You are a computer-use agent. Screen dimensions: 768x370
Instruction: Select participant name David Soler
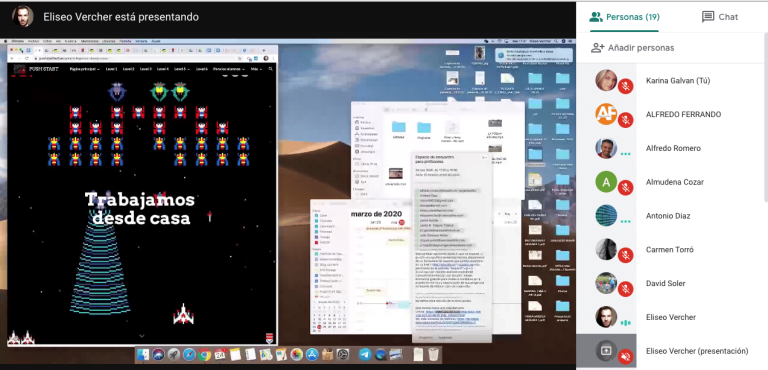666,283
